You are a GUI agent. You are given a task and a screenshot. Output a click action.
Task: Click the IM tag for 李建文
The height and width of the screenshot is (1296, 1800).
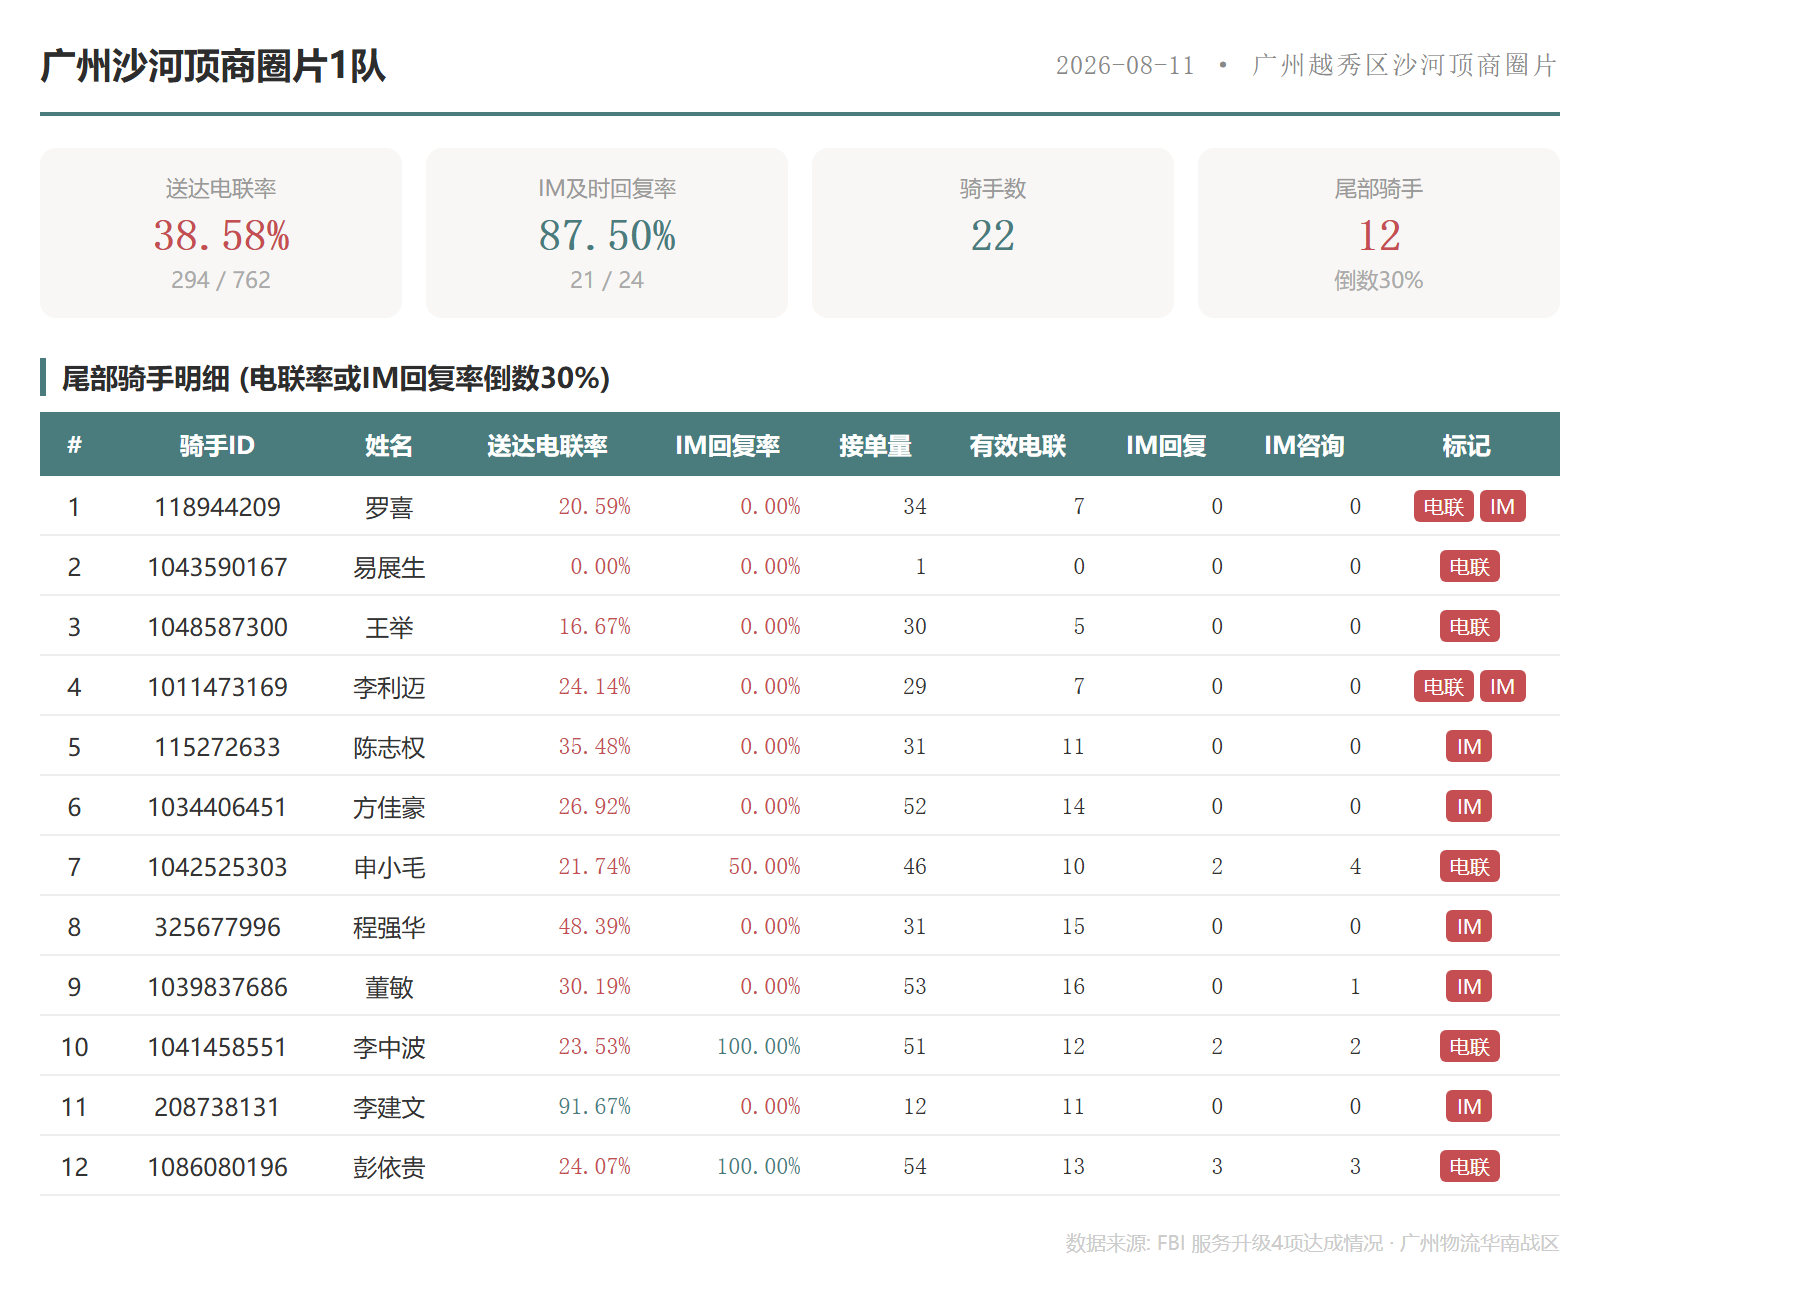point(1469,1106)
